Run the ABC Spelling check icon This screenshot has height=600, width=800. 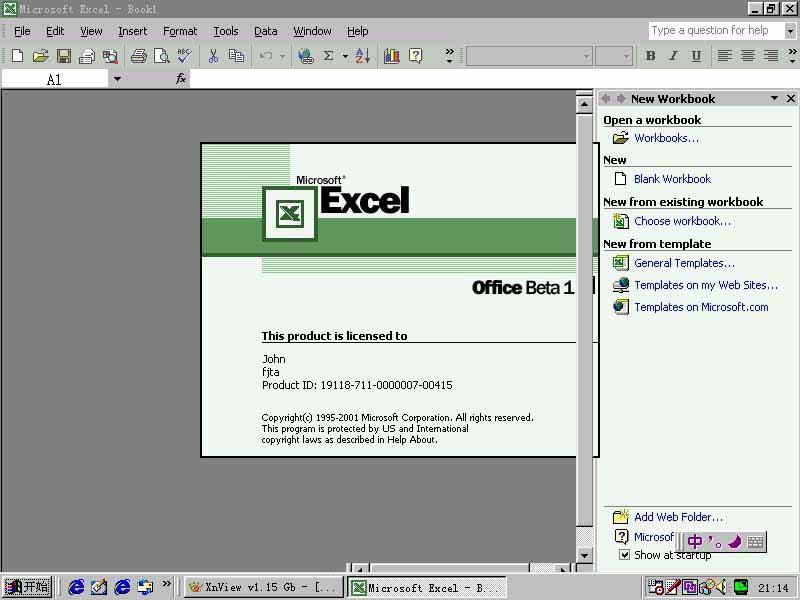point(184,56)
